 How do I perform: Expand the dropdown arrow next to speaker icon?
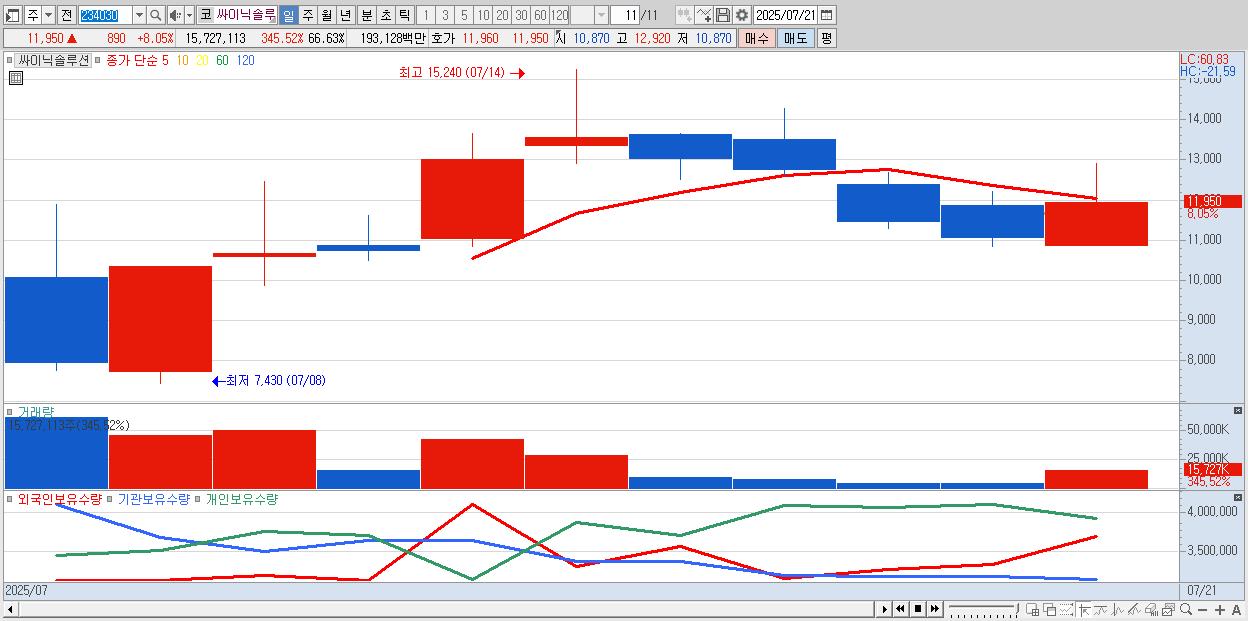(189, 15)
